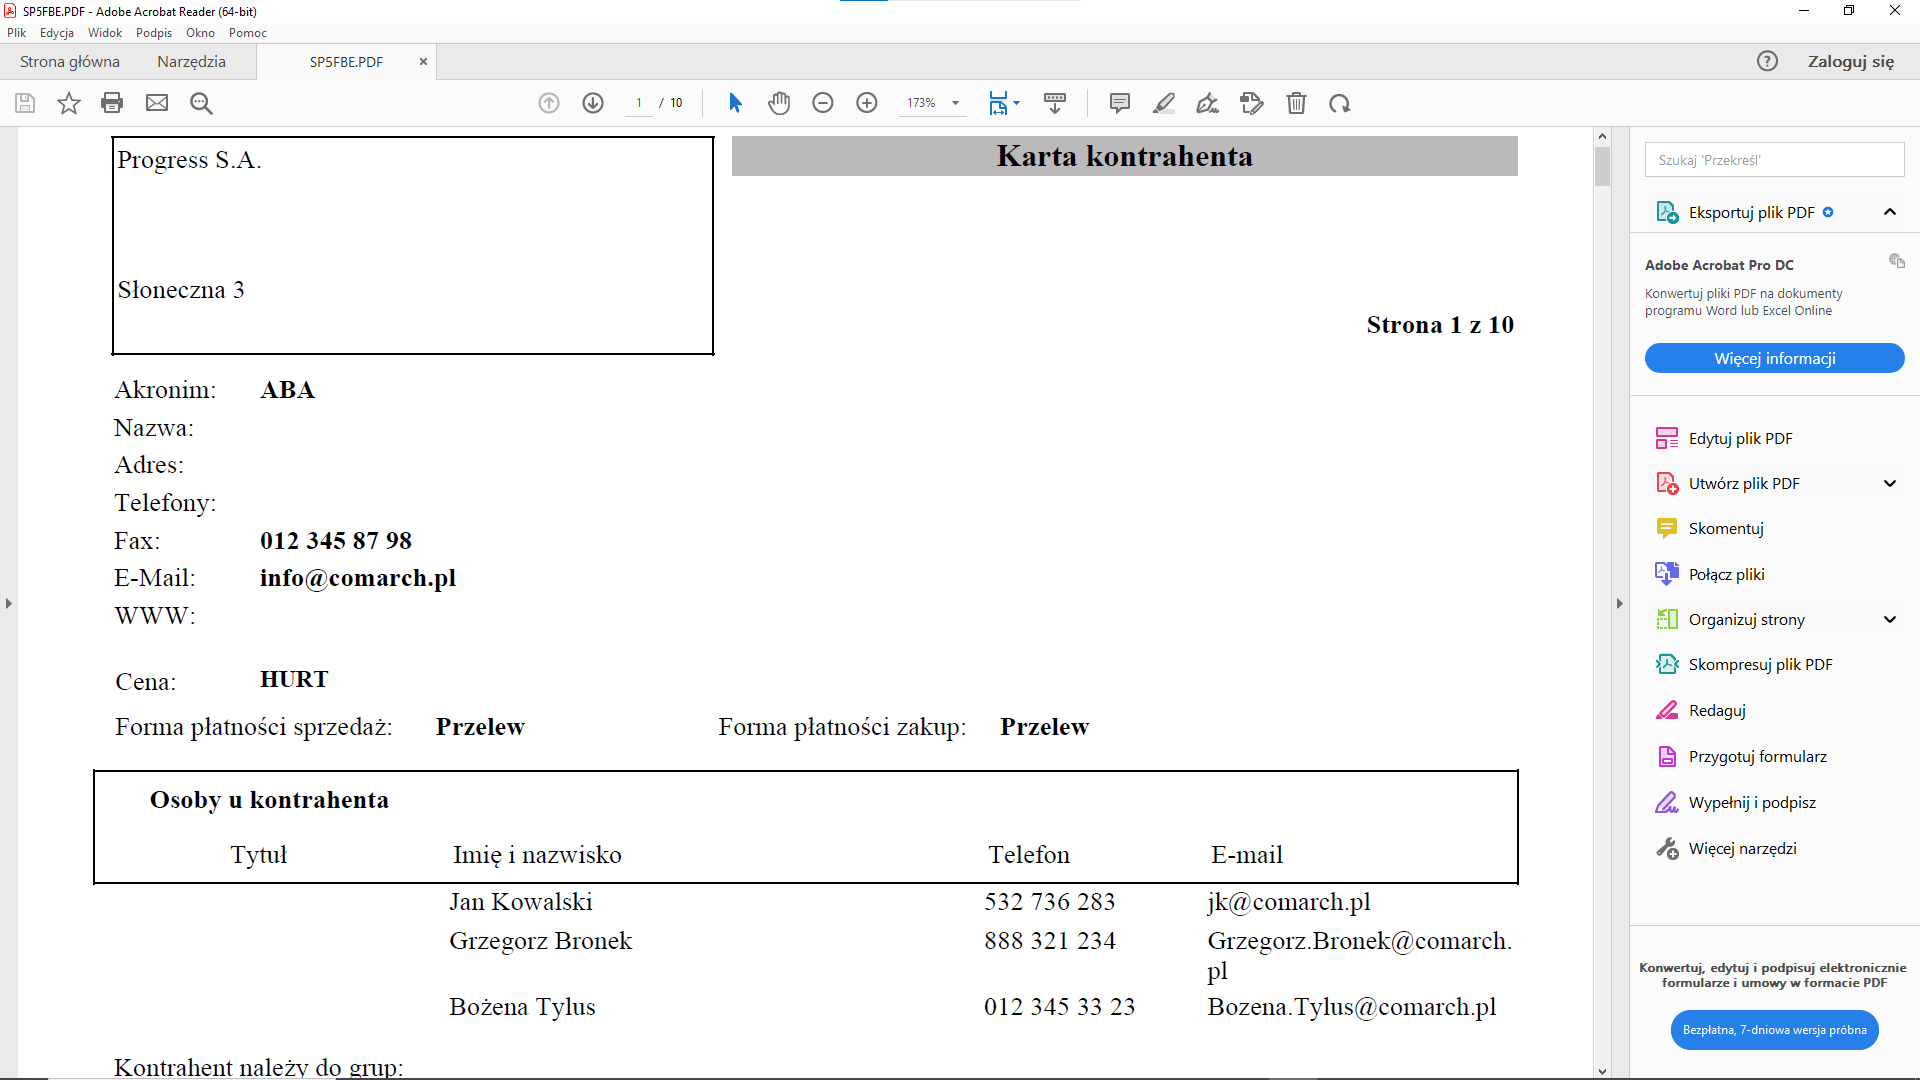Open the Przygotuj formularz tool
Viewport: 1920px width, 1080px height.
[x=1757, y=756]
